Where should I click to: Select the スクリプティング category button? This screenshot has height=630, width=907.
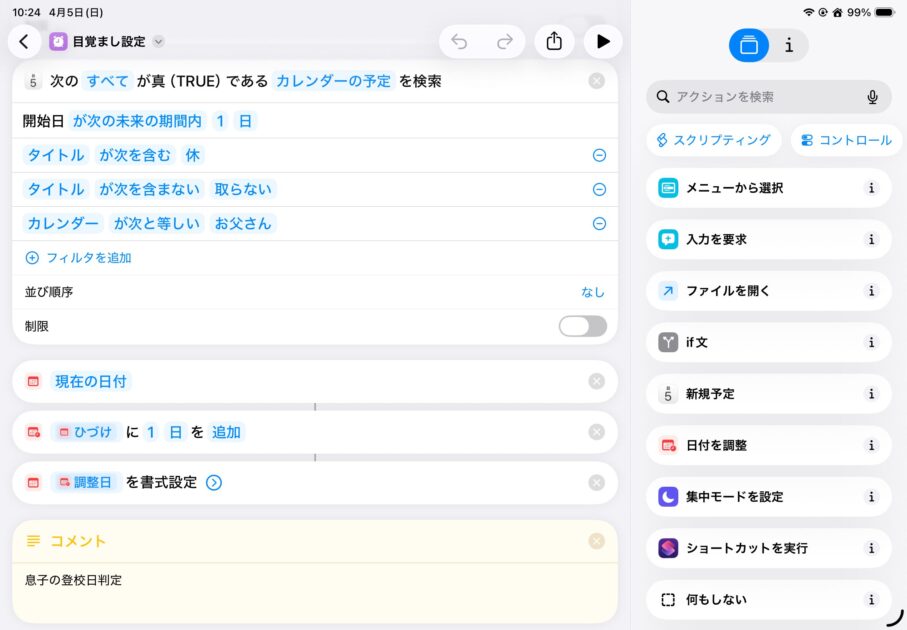713,140
